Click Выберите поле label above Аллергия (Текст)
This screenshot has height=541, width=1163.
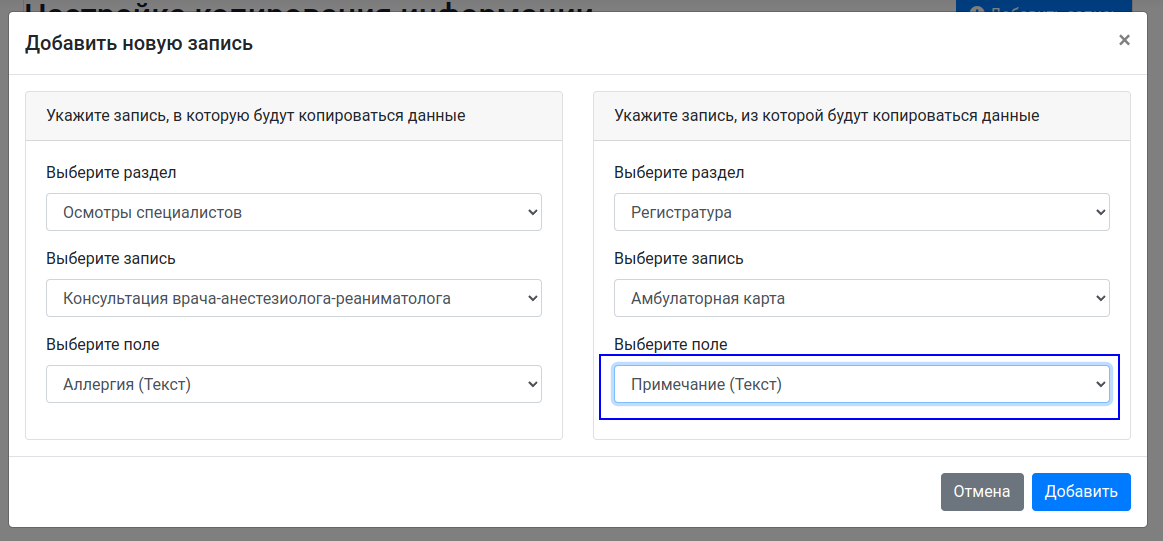point(103,345)
